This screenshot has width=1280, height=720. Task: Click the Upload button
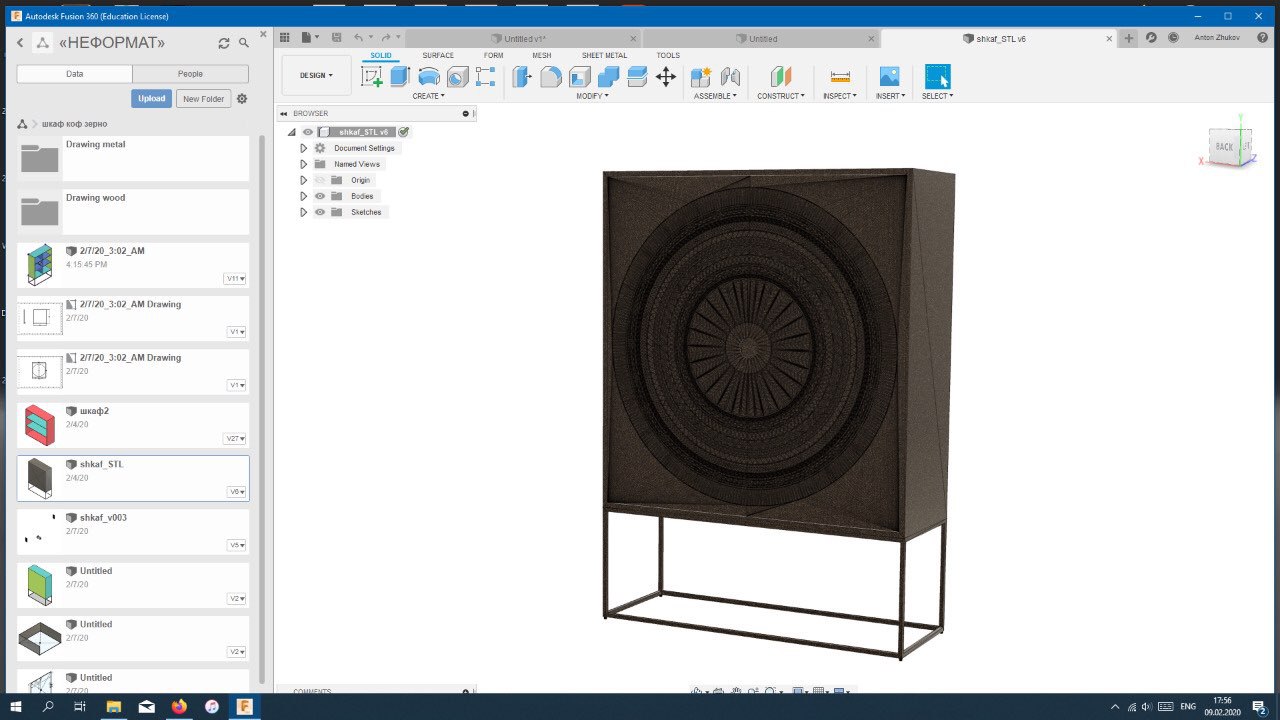(x=151, y=99)
